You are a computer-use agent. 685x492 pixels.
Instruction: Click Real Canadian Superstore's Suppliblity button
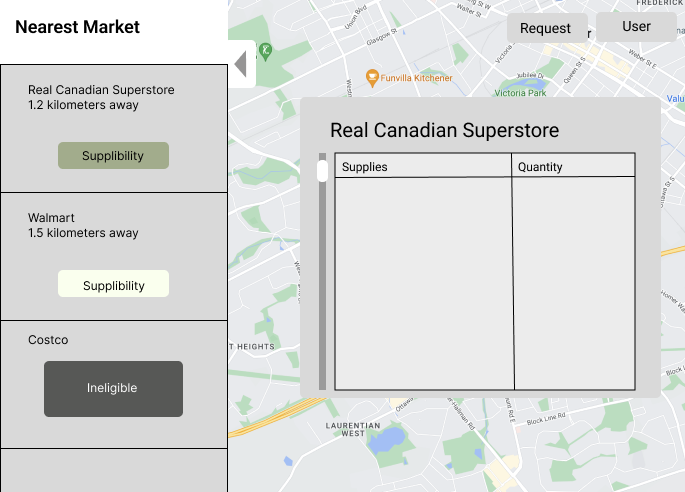[x=113, y=156]
